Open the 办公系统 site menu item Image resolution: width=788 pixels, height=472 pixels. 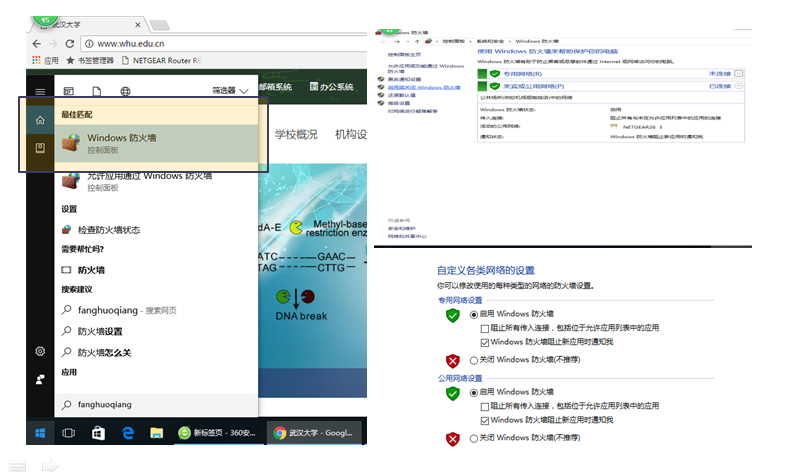pyautogui.click(x=332, y=87)
